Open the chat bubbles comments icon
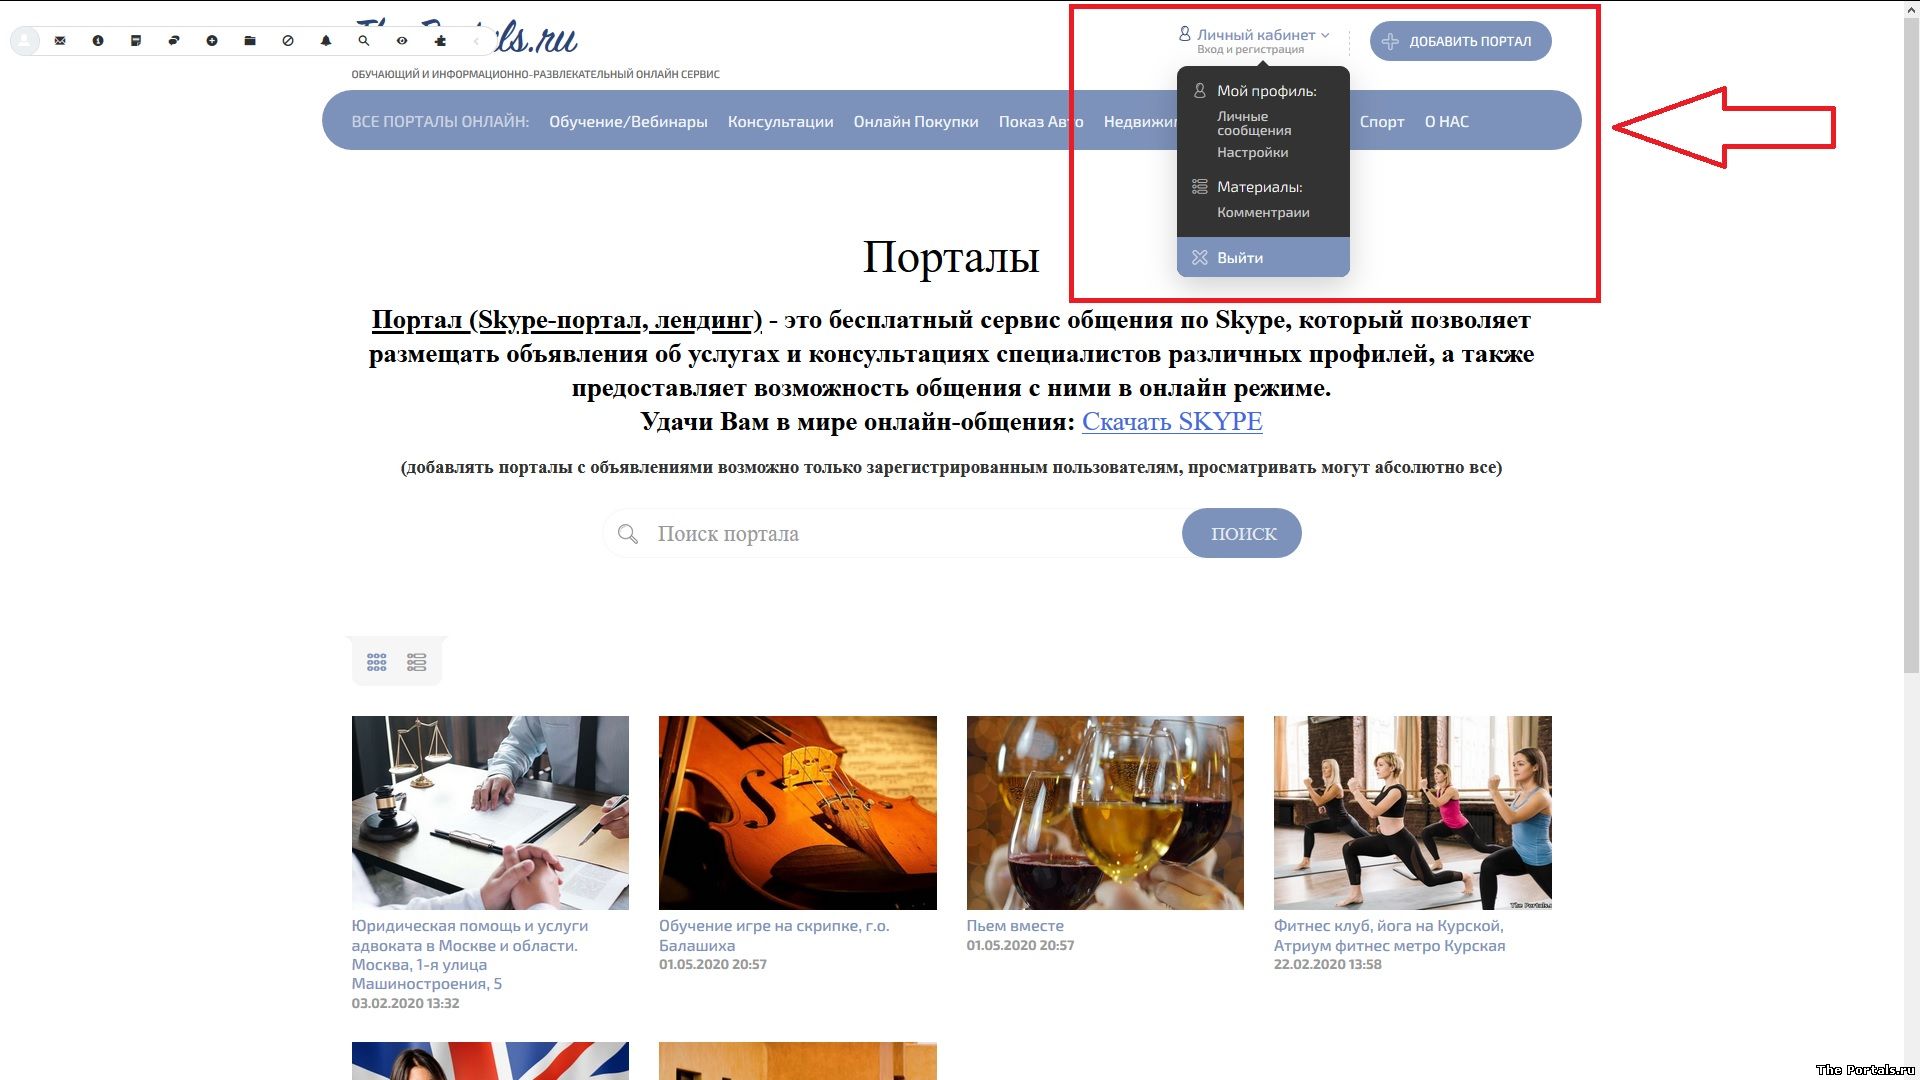Viewport: 1920px width, 1080px height. point(174,41)
